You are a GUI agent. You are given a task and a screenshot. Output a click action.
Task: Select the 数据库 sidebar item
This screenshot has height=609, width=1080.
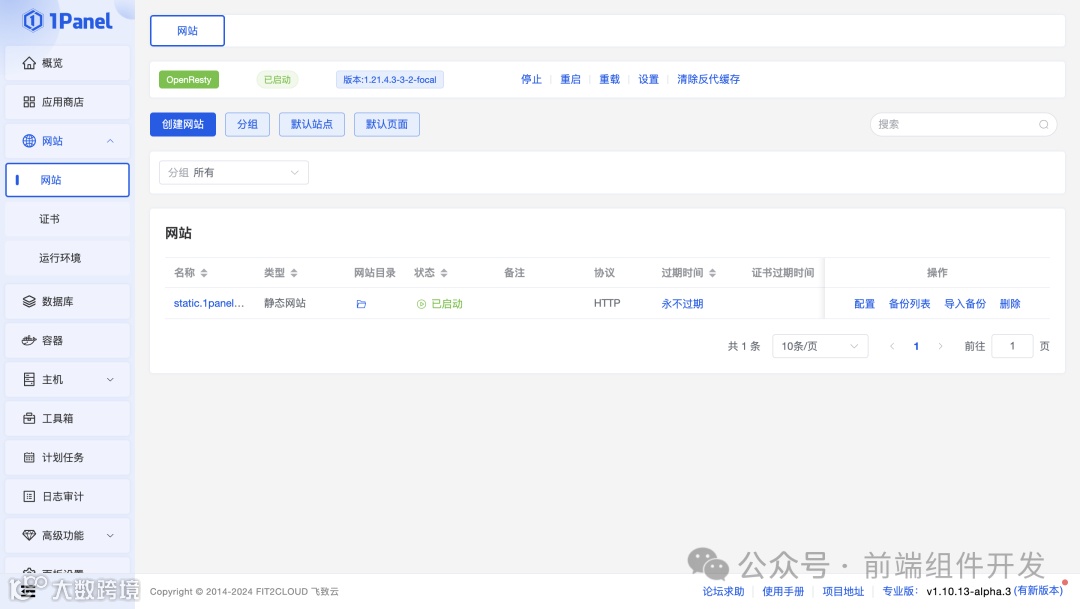(x=55, y=301)
